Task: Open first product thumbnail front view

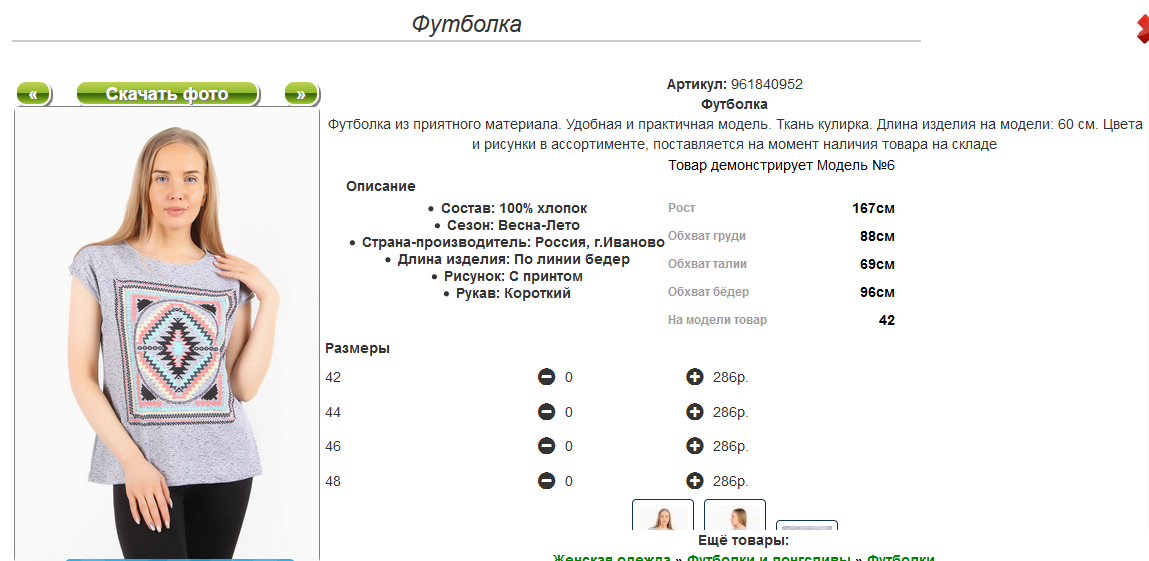Action: click(x=662, y=515)
